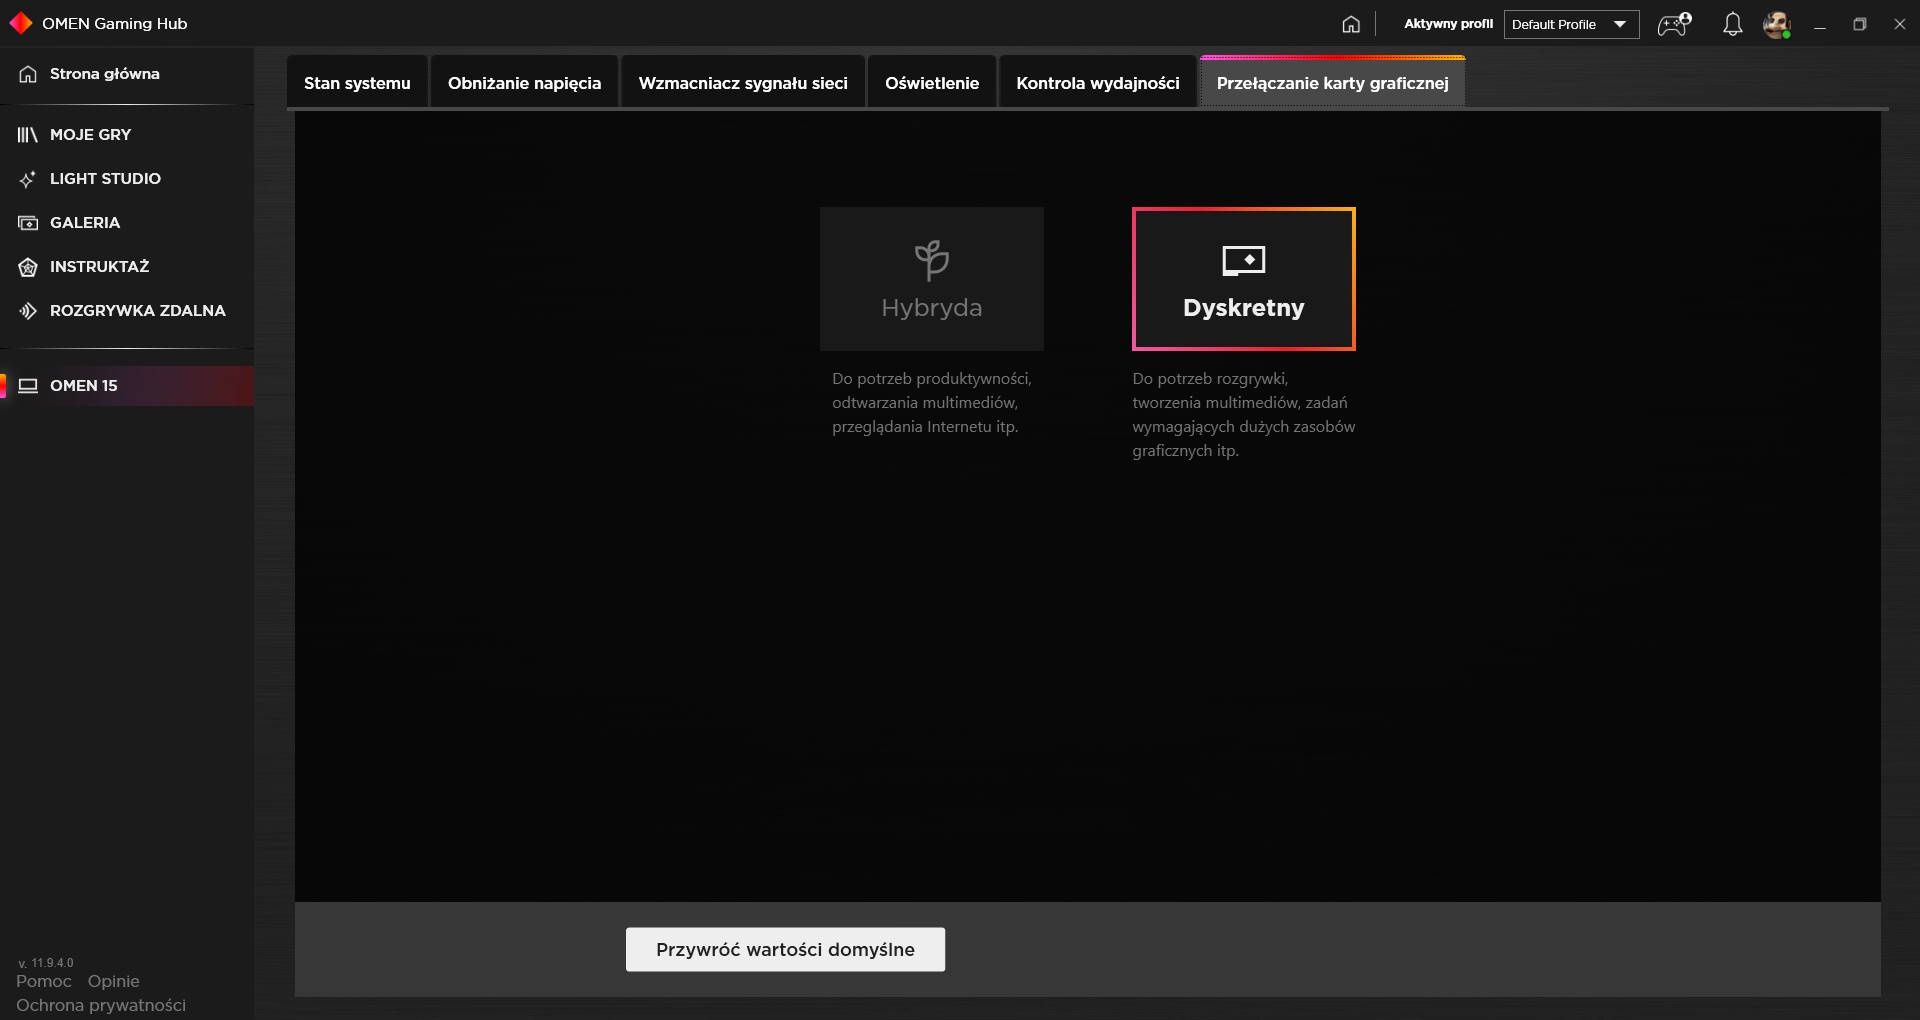Viewport: 1920px width, 1020px height.
Task: Click the home icon in title bar
Action: click(x=1351, y=24)
